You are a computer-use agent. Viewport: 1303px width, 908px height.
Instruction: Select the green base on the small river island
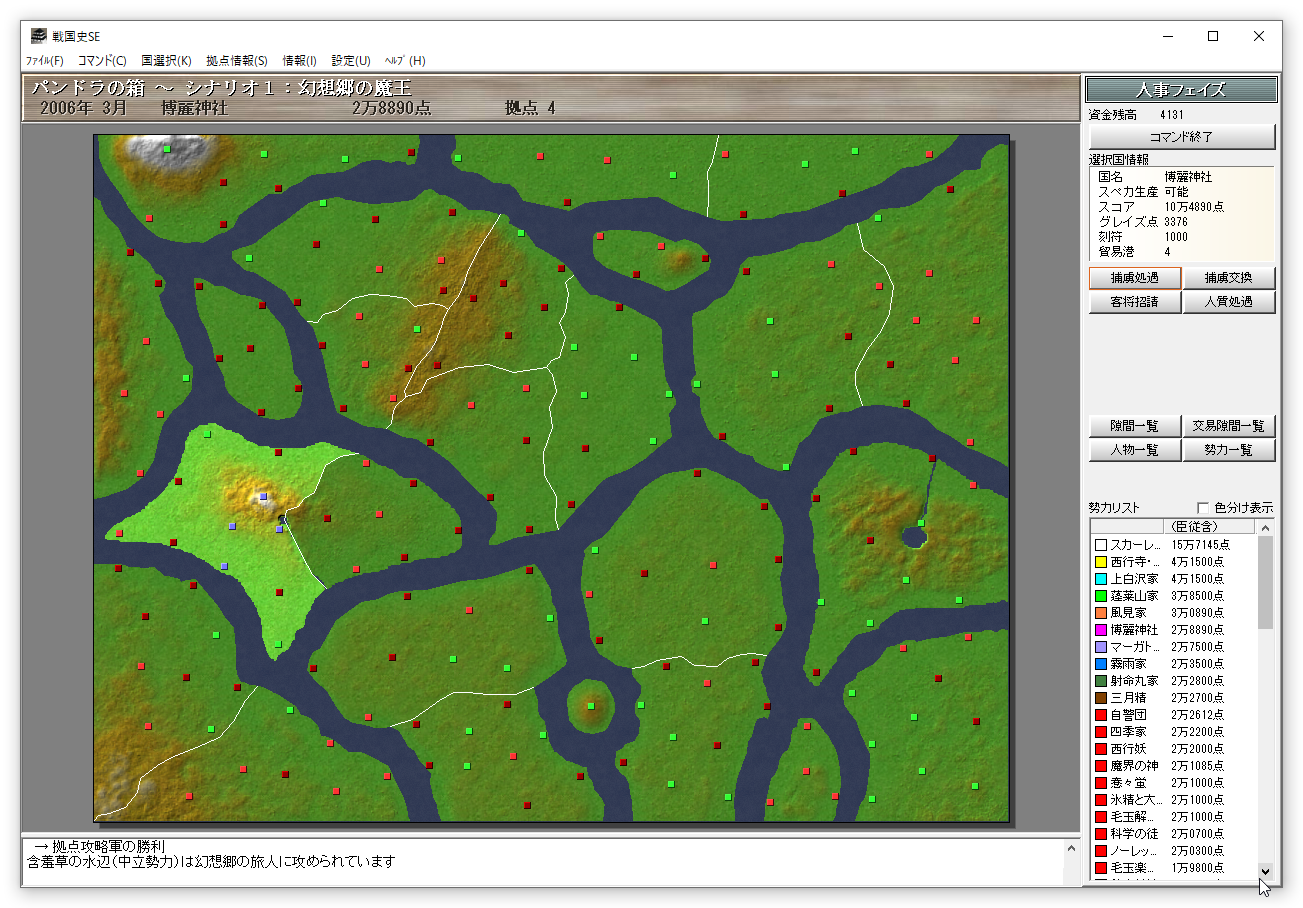[x=591, y=706]
